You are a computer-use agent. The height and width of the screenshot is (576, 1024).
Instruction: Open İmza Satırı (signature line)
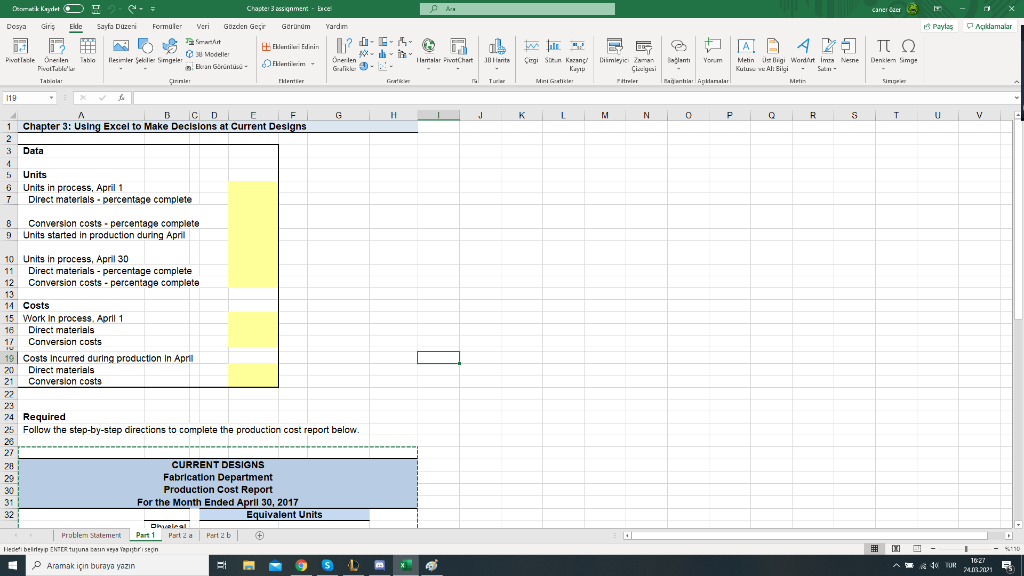click(827, 54)
